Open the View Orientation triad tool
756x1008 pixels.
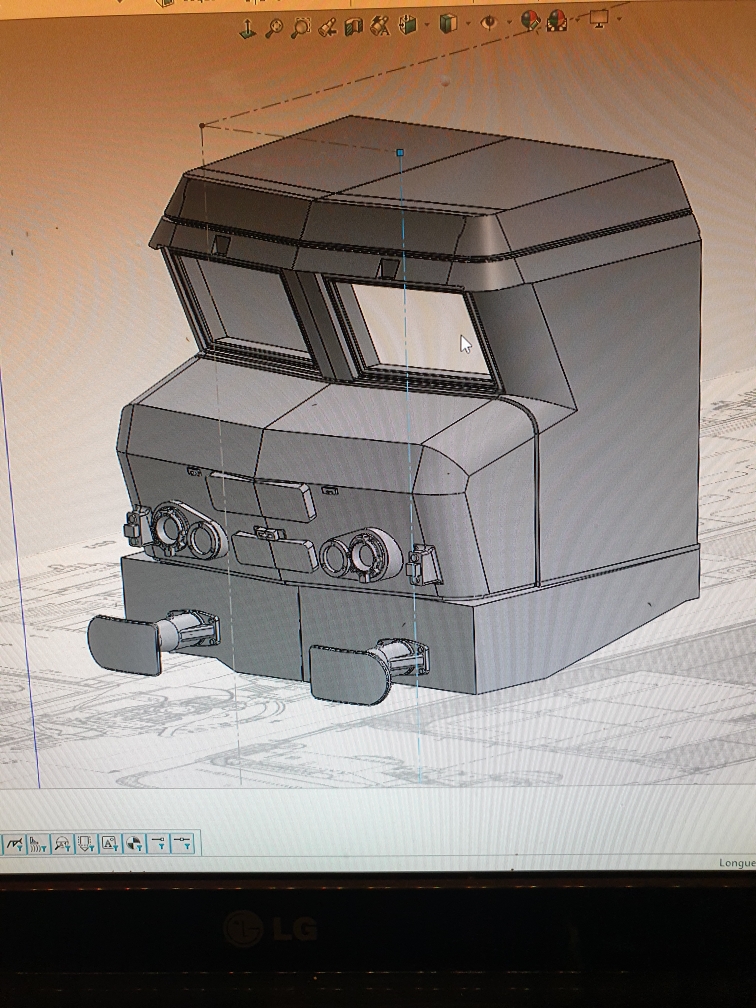click(248, 28)
